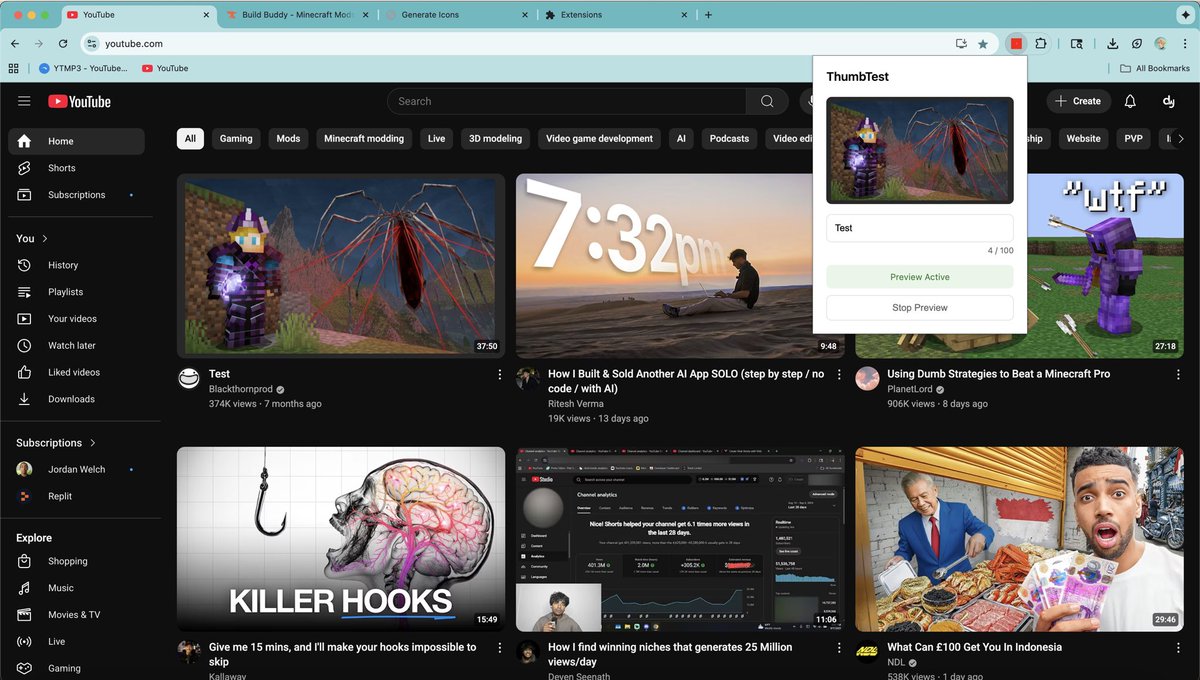This screenshot has height=680, width=1200.
Task: Open the Chrome profile avatar
Action: pos(1160,44)
